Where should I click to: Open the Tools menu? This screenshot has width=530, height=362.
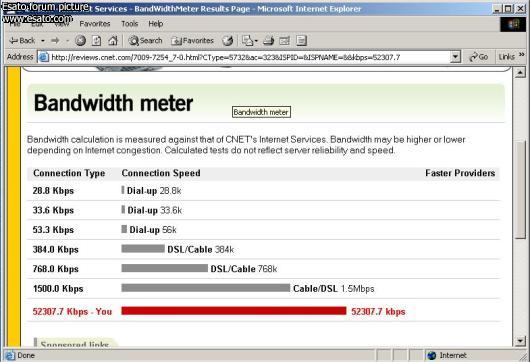pos(130,24)
